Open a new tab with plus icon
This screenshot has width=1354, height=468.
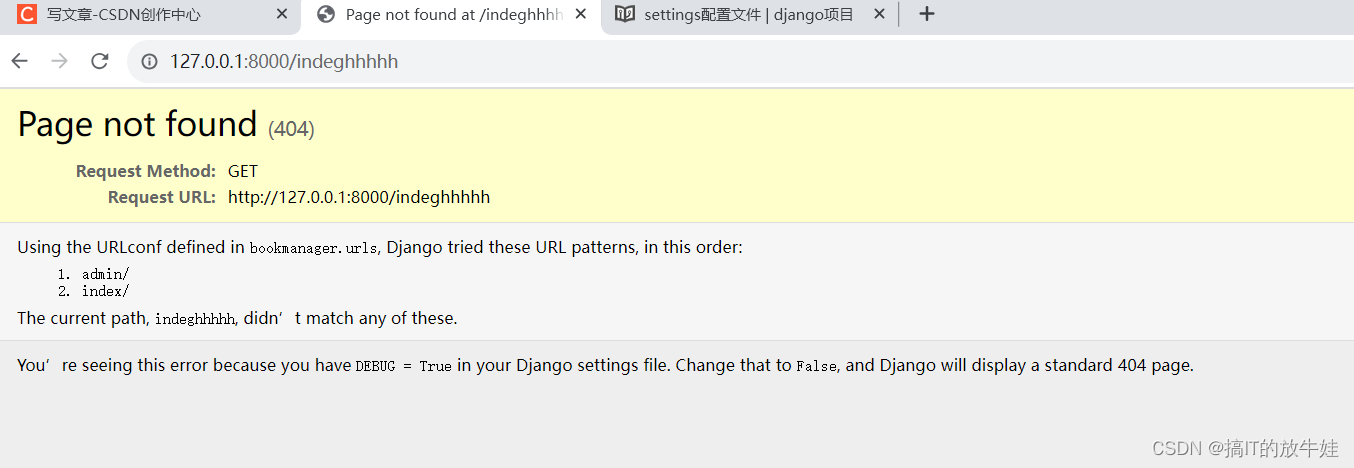(927, 14)
